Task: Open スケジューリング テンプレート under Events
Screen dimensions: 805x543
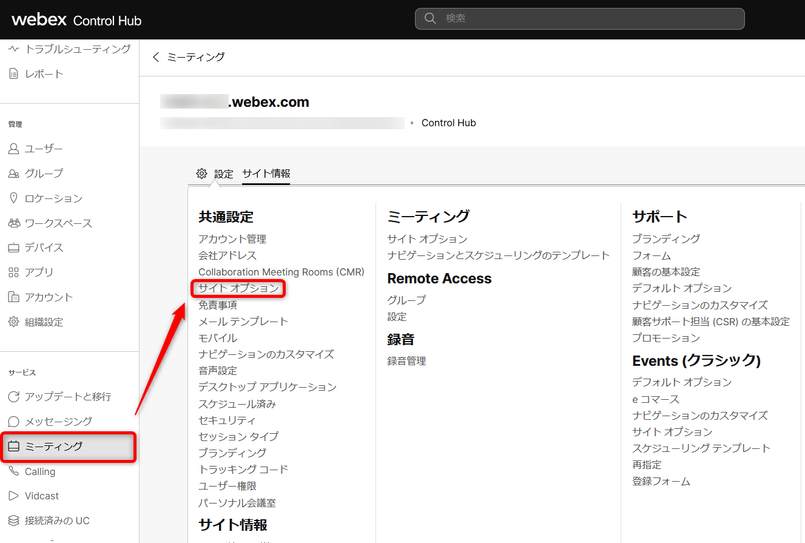Action: pyautogui.click(x=701, y=449)
